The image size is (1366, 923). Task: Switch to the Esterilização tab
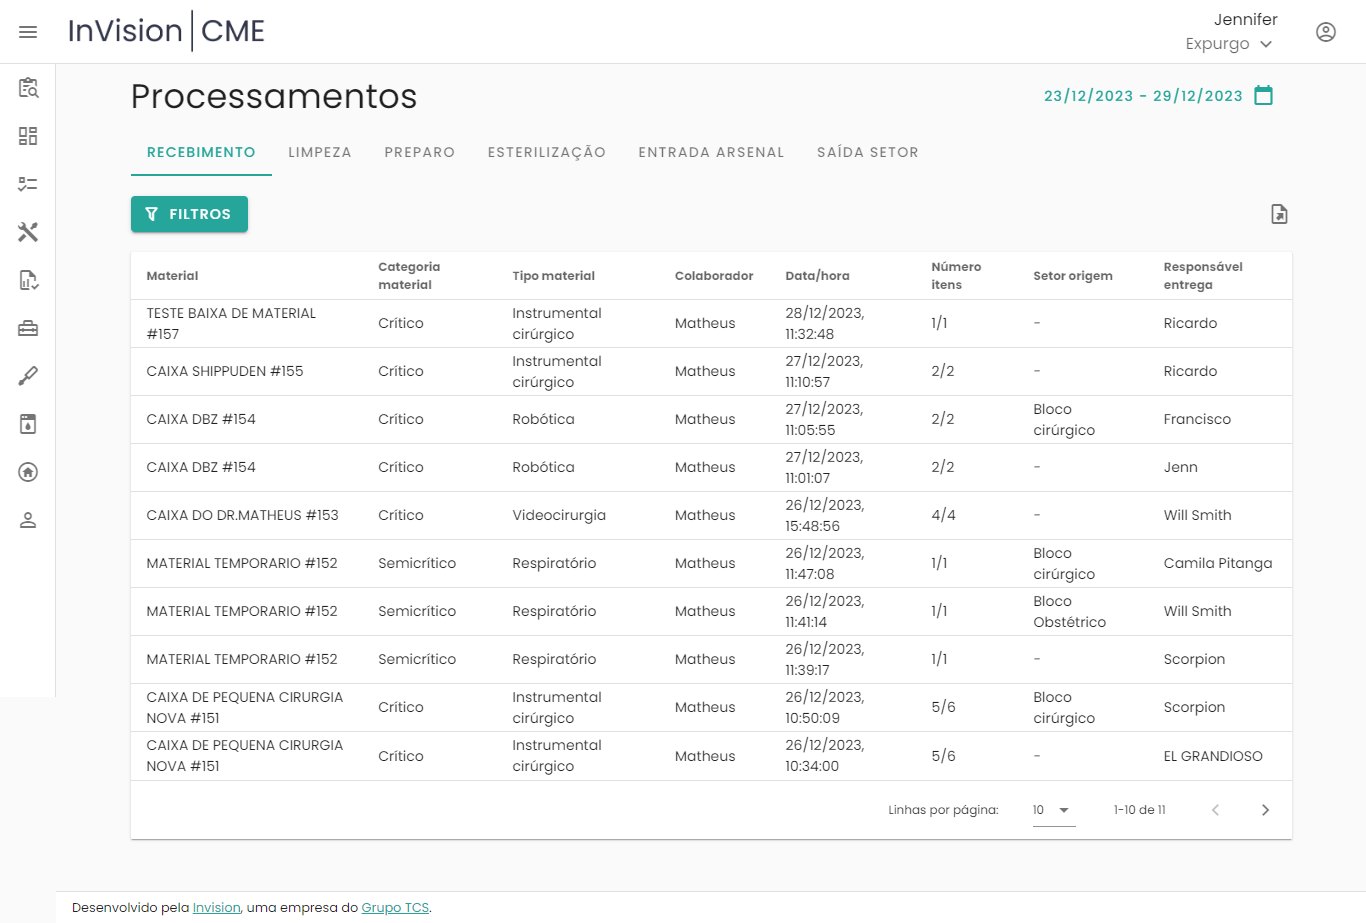[x=546, y=153]
